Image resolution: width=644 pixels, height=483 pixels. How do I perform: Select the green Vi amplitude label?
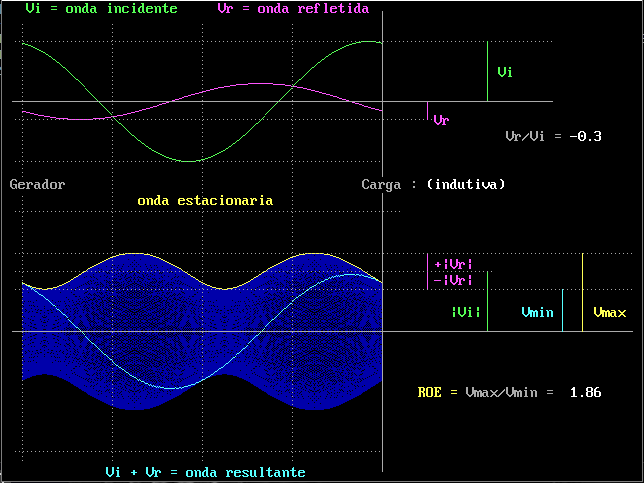click(x=505, y=72)
